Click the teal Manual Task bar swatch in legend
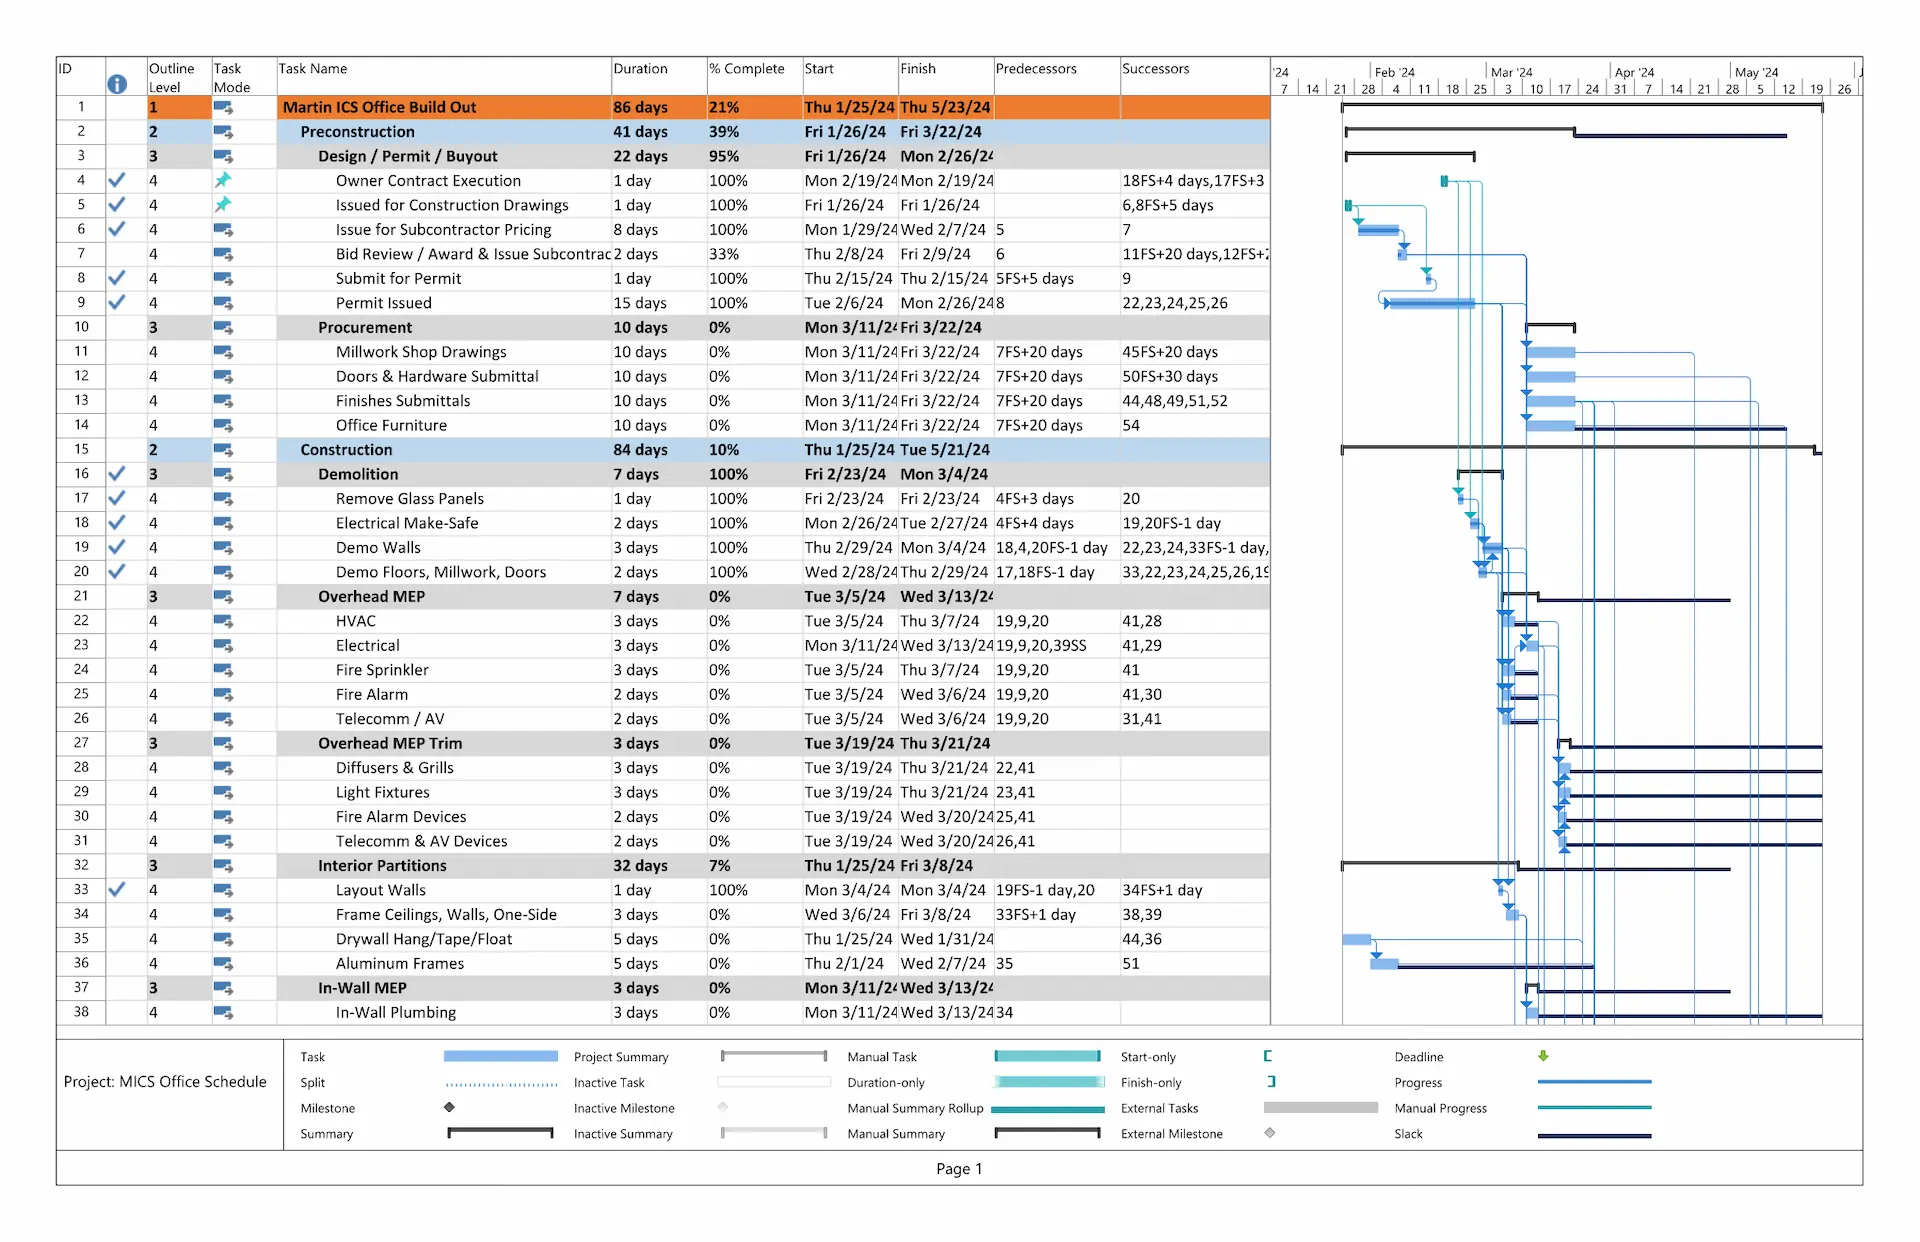1920x1242 pixels. [x=1047, y=1056]
